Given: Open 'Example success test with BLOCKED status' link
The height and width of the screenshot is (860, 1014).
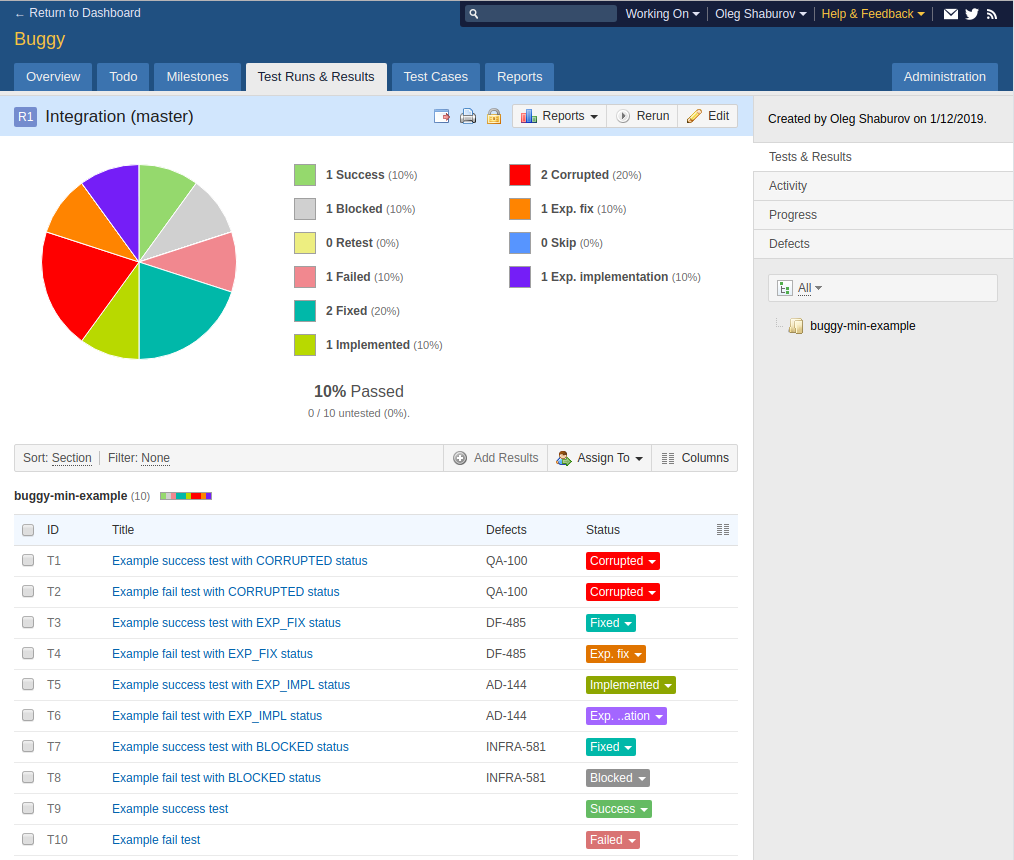Looking at the screenshot, I should pos(230,747).
